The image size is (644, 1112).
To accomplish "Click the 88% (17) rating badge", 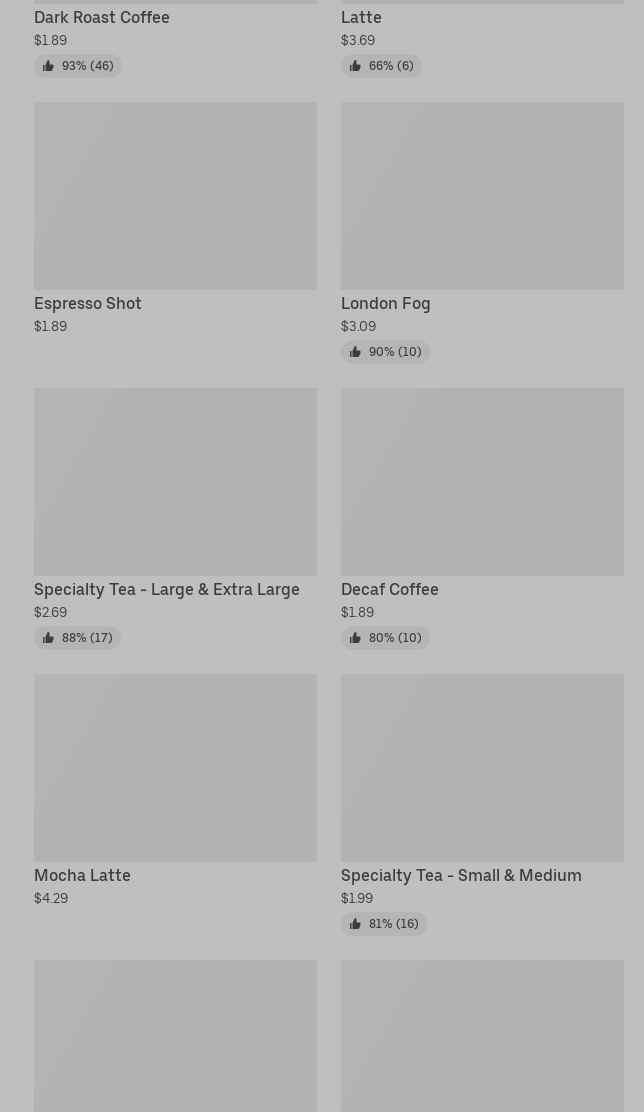I will click(77, 638).
